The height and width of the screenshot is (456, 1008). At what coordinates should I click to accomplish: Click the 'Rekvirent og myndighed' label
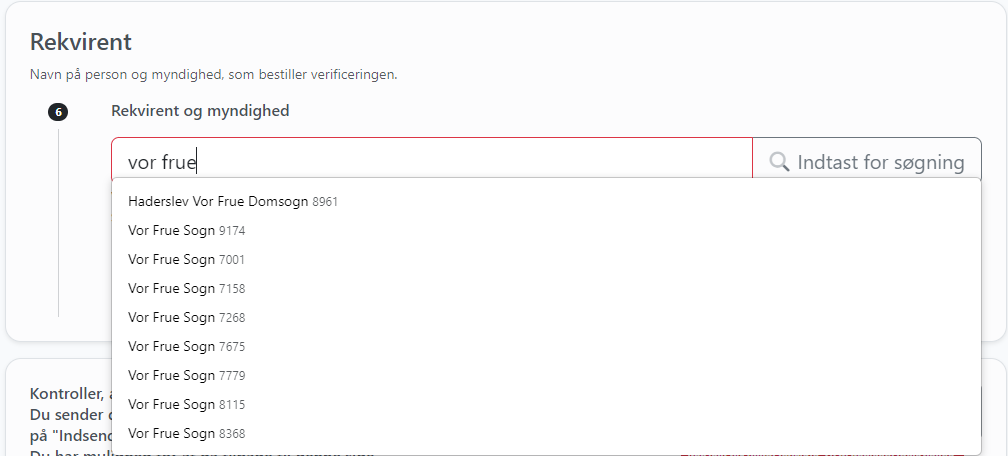pyautogui.click(x=200, y=111)
